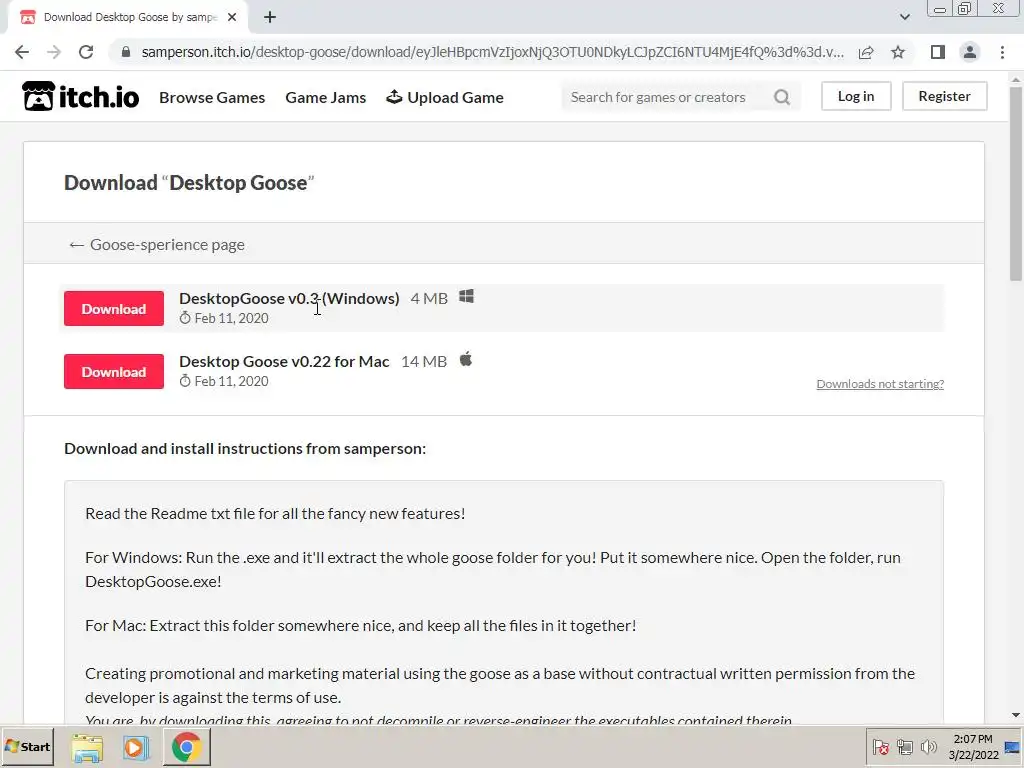The width and height of the screenshot is (1024, 768).
Task: Open volume control tray icon
Action: [928, 747]
